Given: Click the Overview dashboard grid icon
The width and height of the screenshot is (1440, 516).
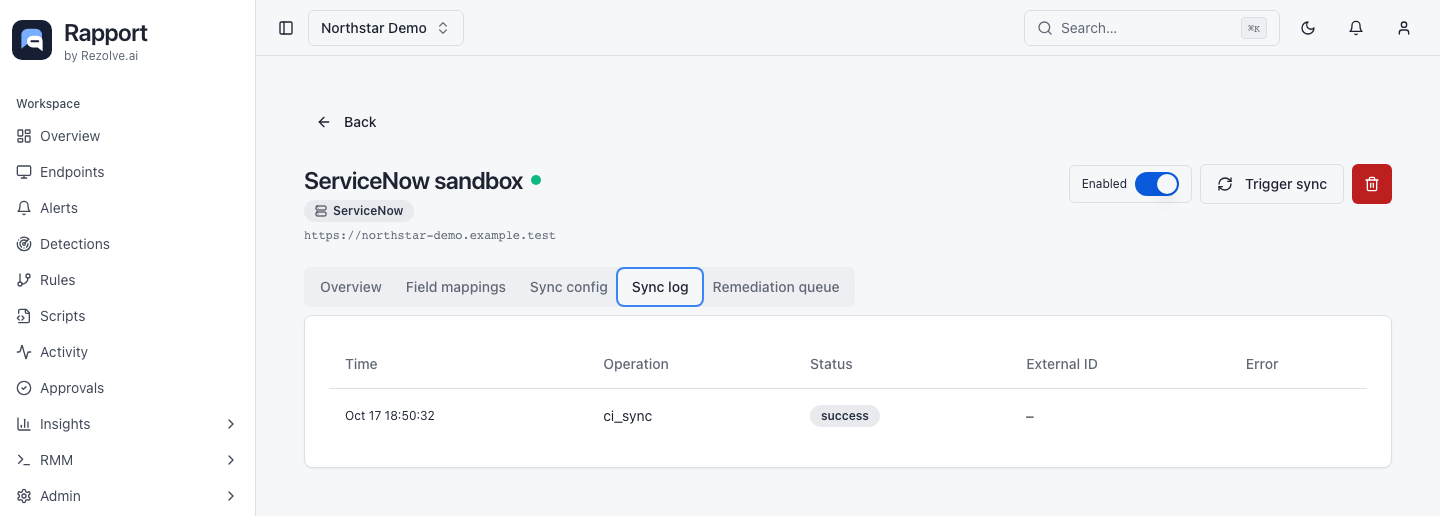Looking at the screenshot, I should pyautogui.click(x=24, y=136).
